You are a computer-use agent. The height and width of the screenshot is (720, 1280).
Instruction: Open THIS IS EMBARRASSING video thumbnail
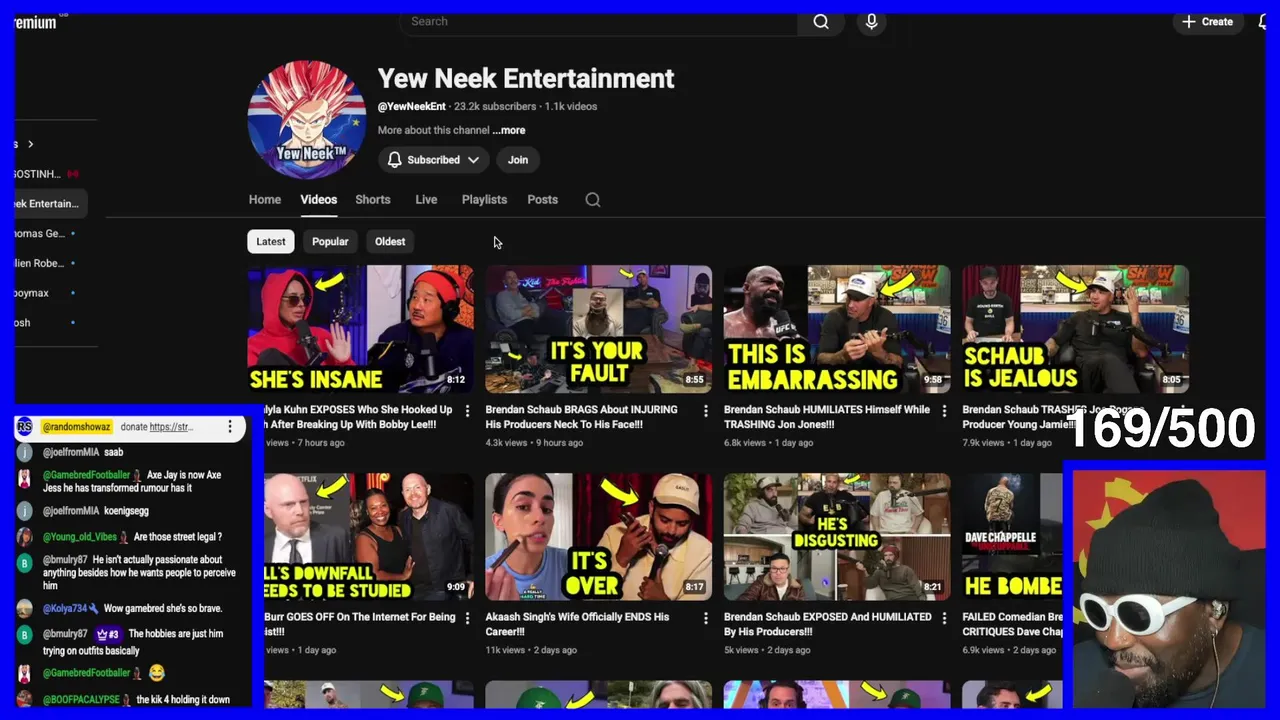click(x=837, y=329)
